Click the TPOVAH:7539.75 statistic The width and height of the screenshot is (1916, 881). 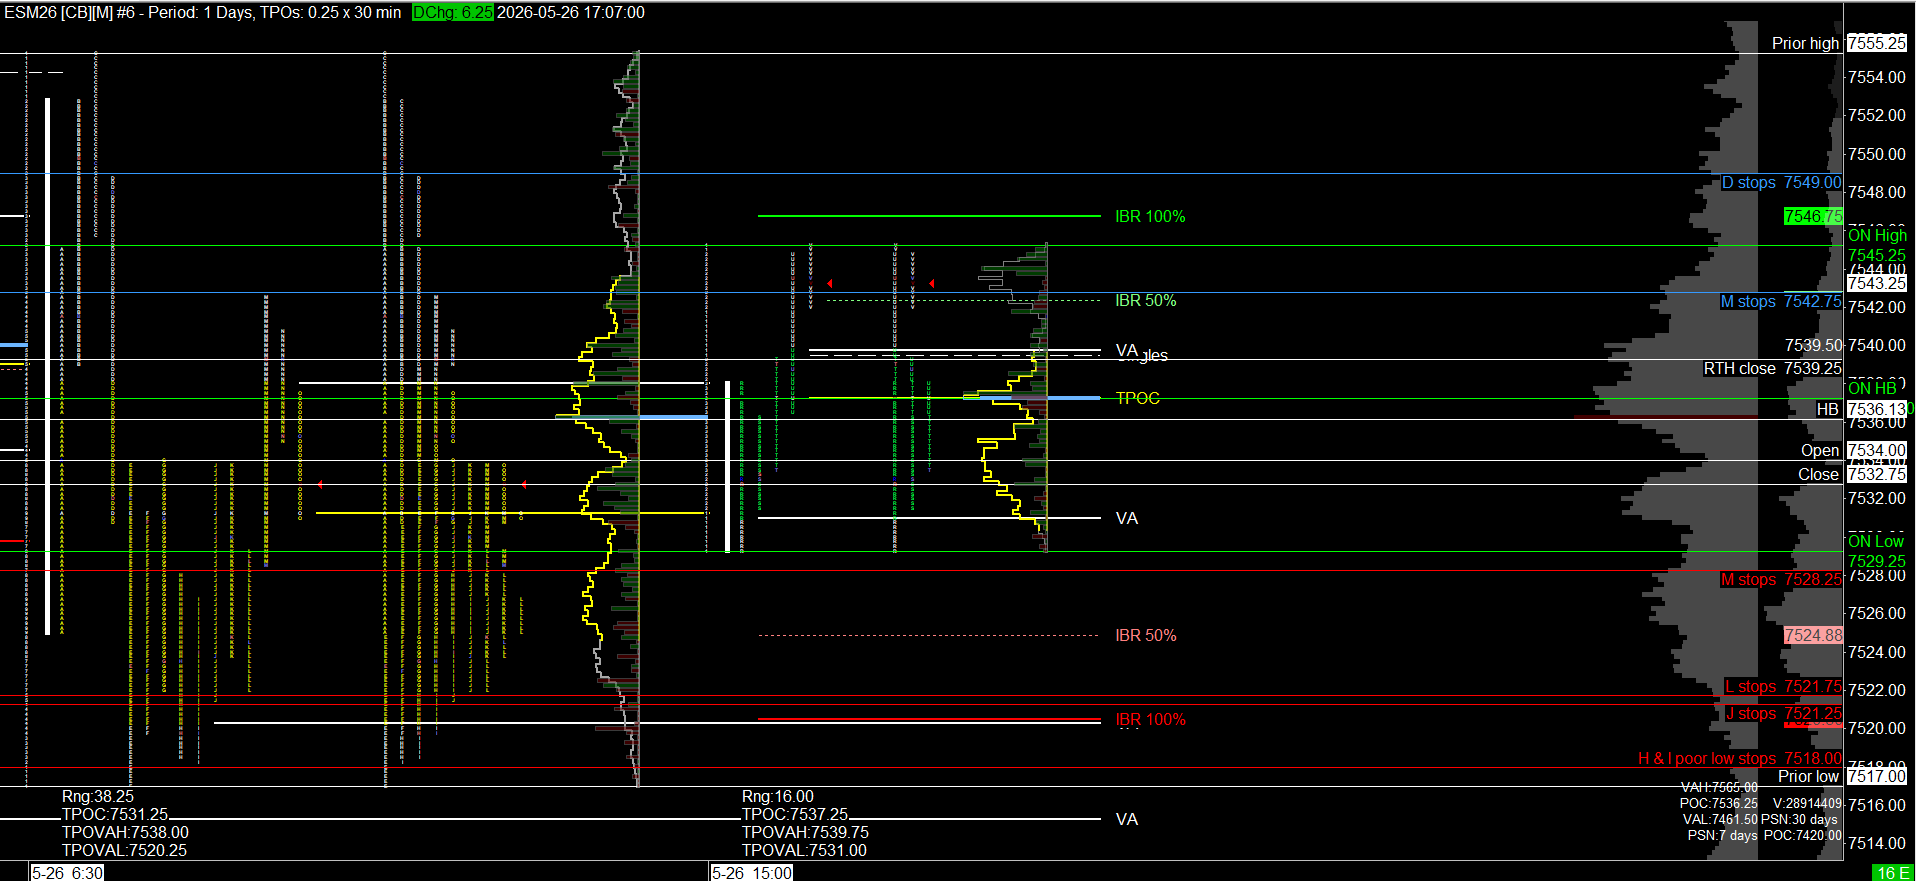click(x=805, y=833)
